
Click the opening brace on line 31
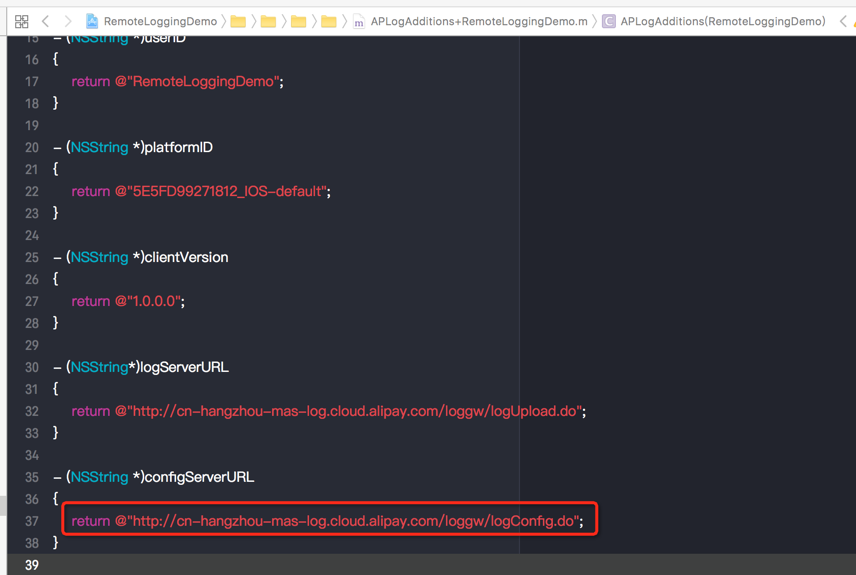[55, 388]
